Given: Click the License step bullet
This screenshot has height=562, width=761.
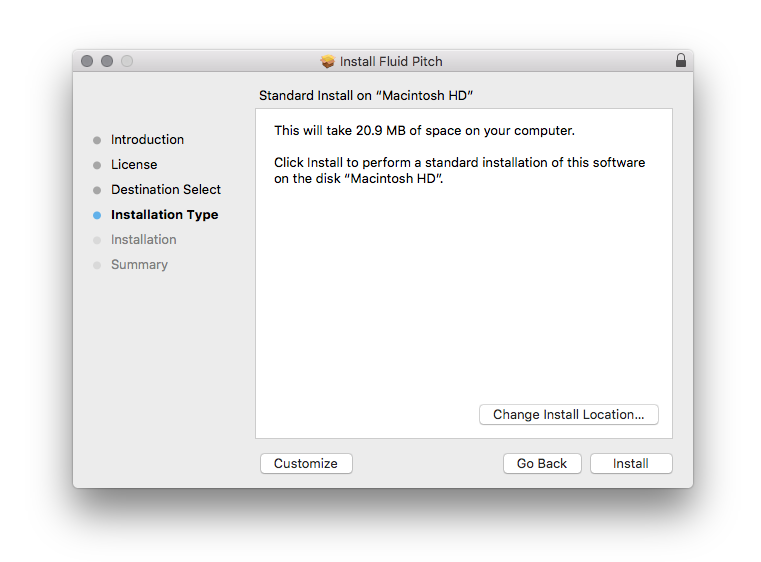Looking at the screenshot, I should point(97,165).
